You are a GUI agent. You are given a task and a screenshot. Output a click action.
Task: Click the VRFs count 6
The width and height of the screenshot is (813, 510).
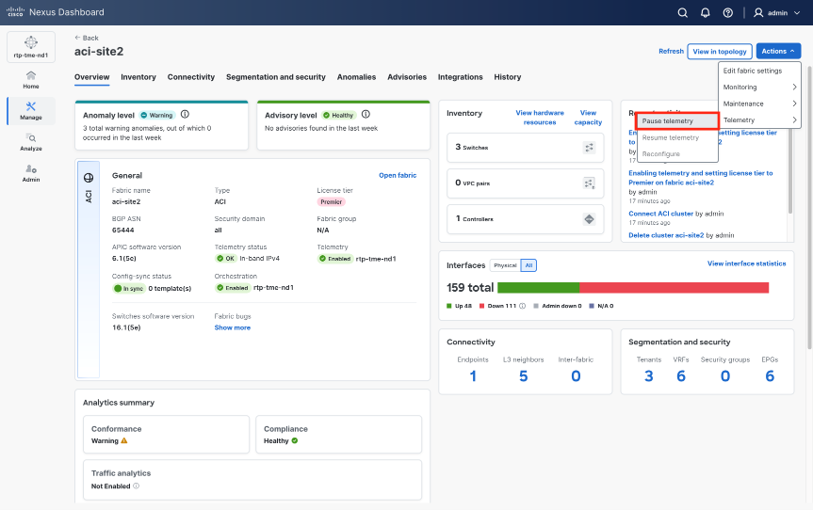(x=681, y=376)
